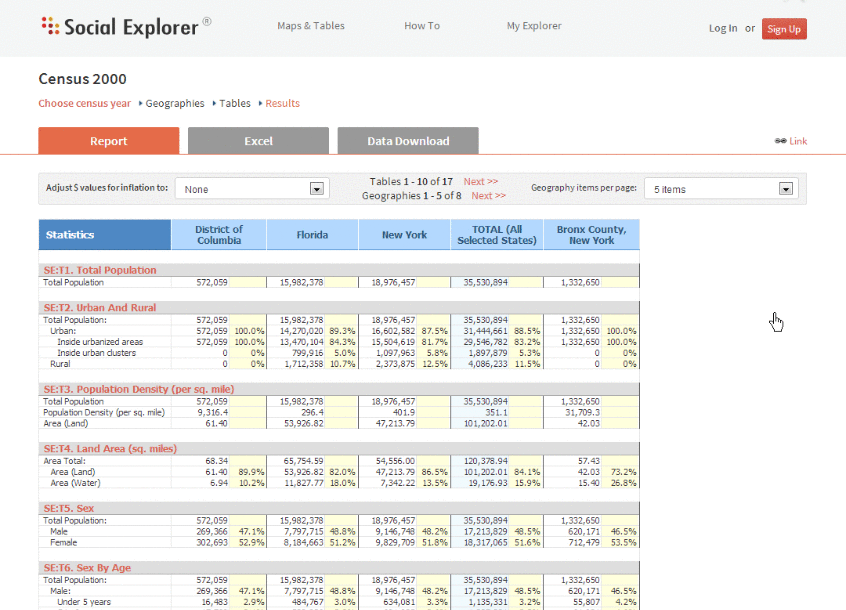
Task: Click the Bronx County, New York header
Action: 591,235
